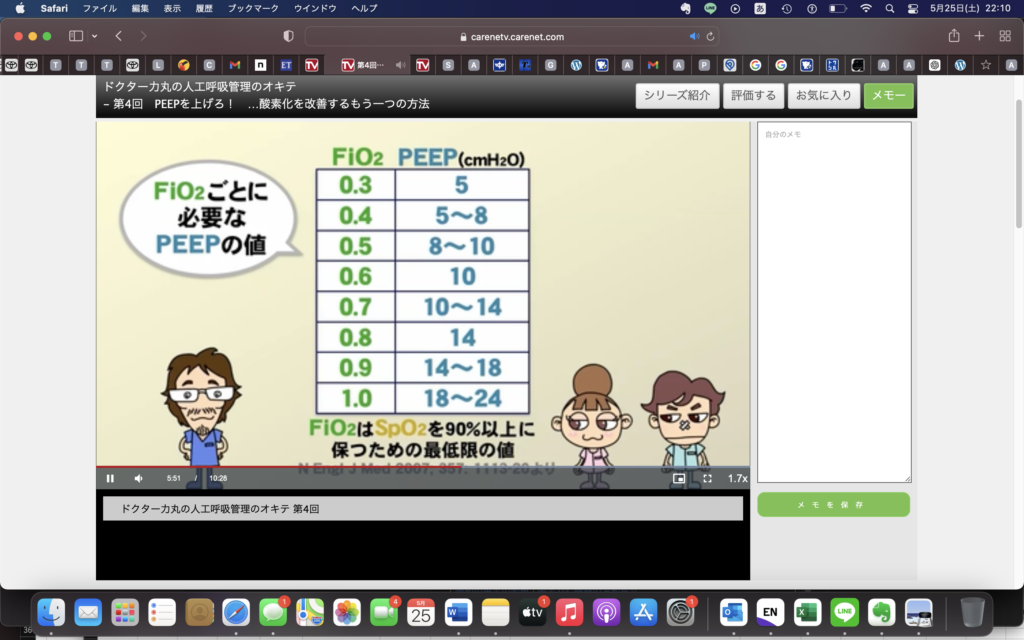The image size is (1024, 640).
Task: Toggle the Safari sidebar
Action: point(76,36)
